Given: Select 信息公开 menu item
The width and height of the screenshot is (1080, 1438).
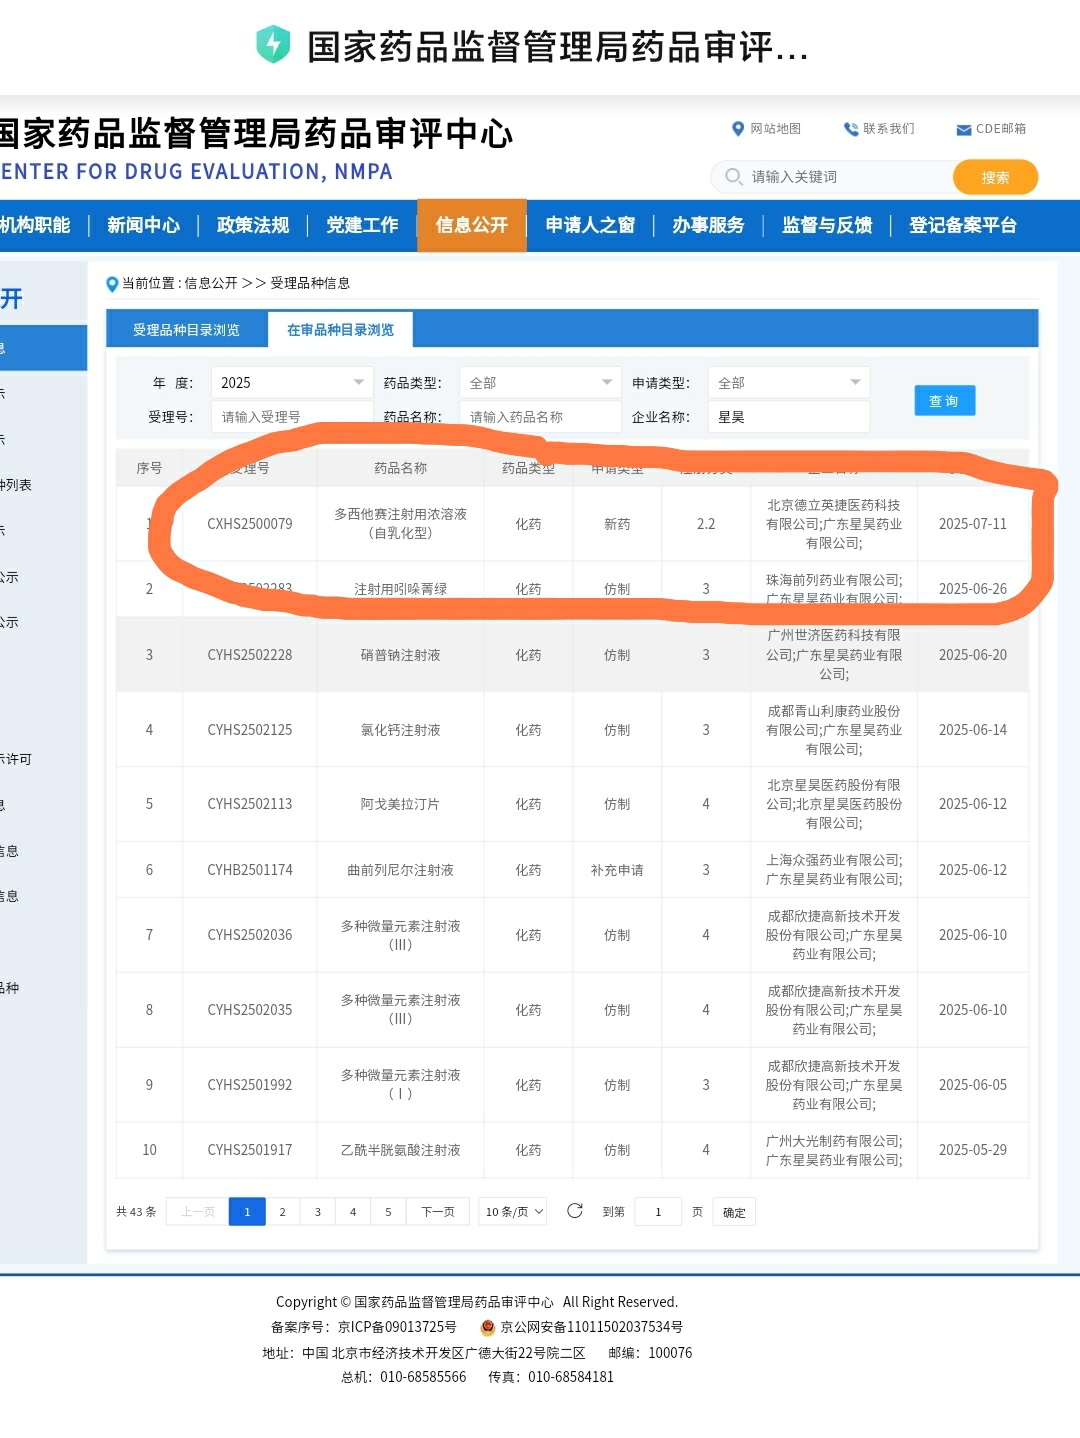Looking at the screenshot, I should tap(472, 225).
